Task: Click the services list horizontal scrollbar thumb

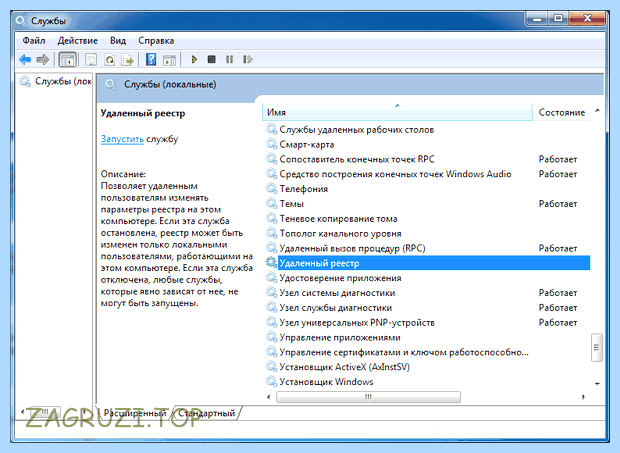Action: (x=368, y=396)
